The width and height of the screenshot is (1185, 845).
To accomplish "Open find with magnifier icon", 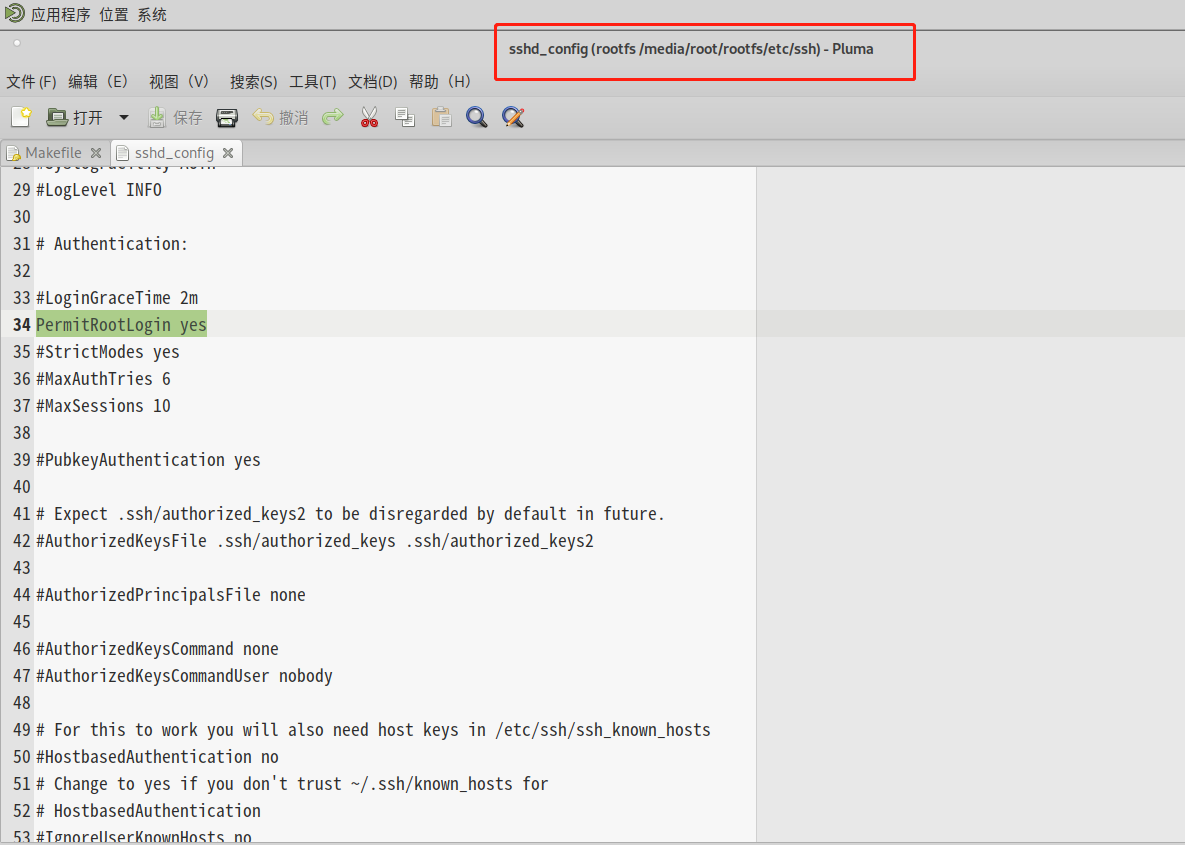I will click(476, 117).
